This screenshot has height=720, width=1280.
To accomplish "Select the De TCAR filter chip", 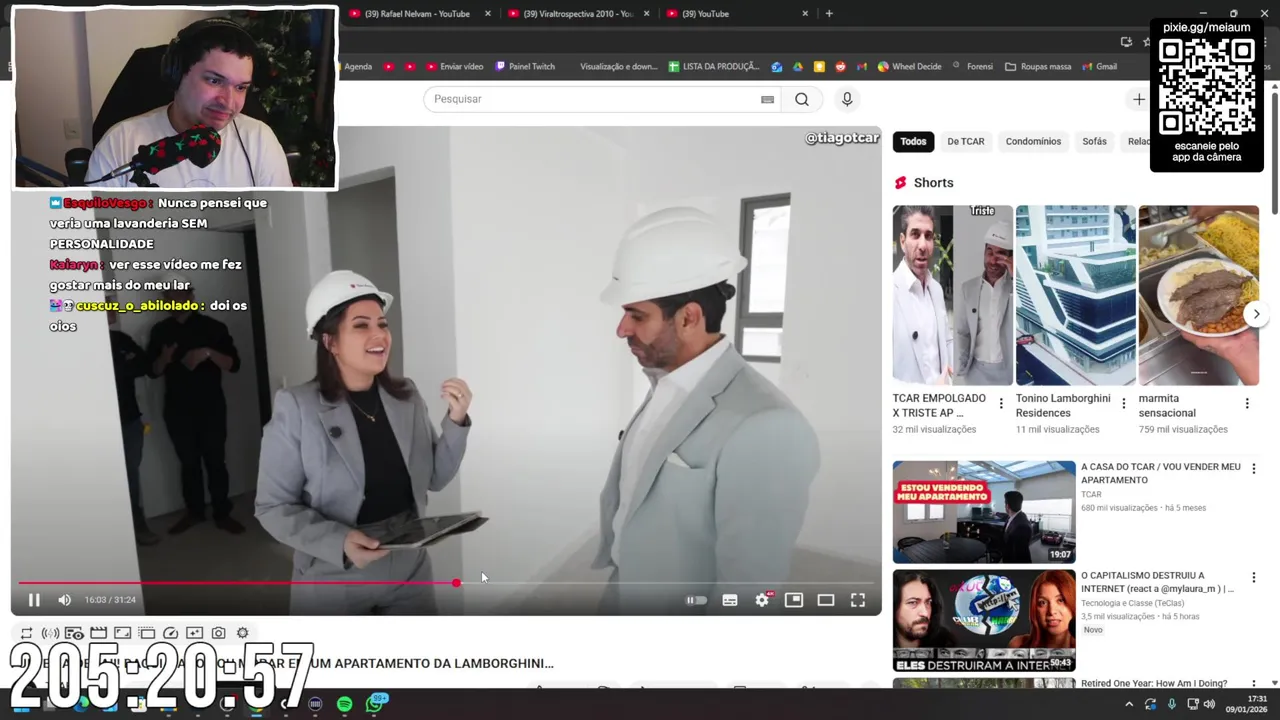I will (966, 141).
